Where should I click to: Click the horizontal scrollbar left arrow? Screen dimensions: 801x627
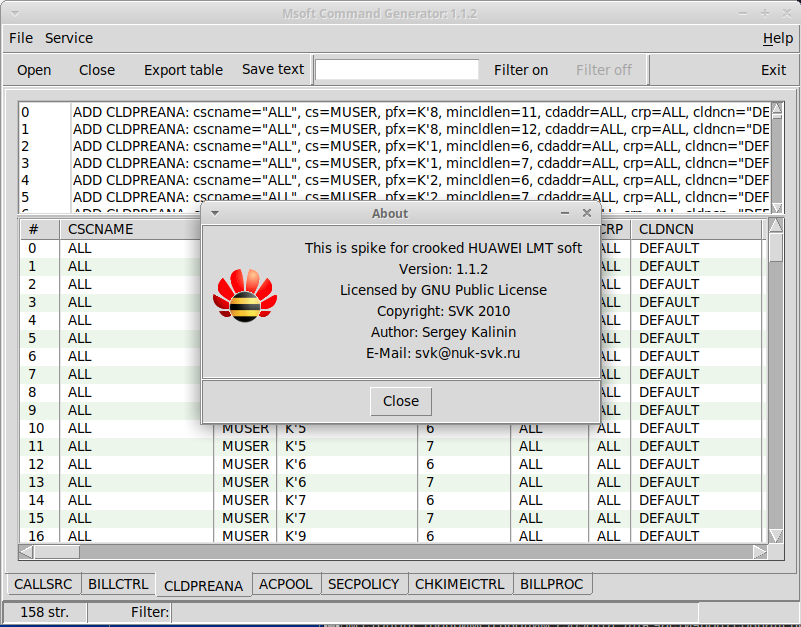[27, 552]
